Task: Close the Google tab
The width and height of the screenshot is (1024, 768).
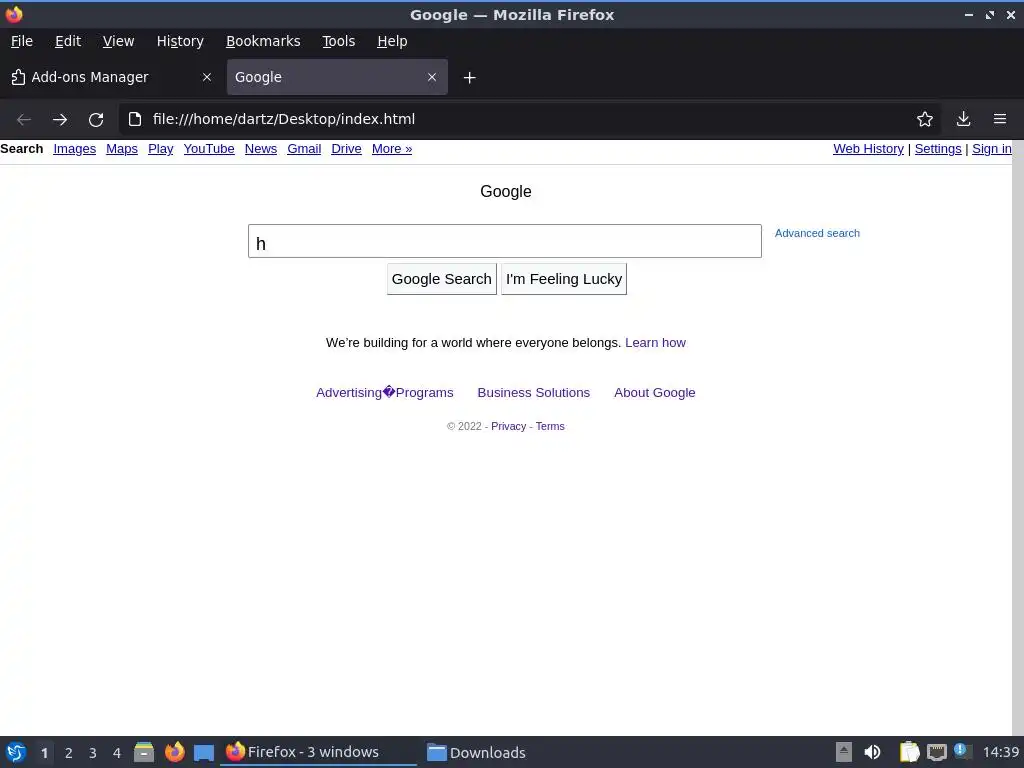Action: pos(432,77)
